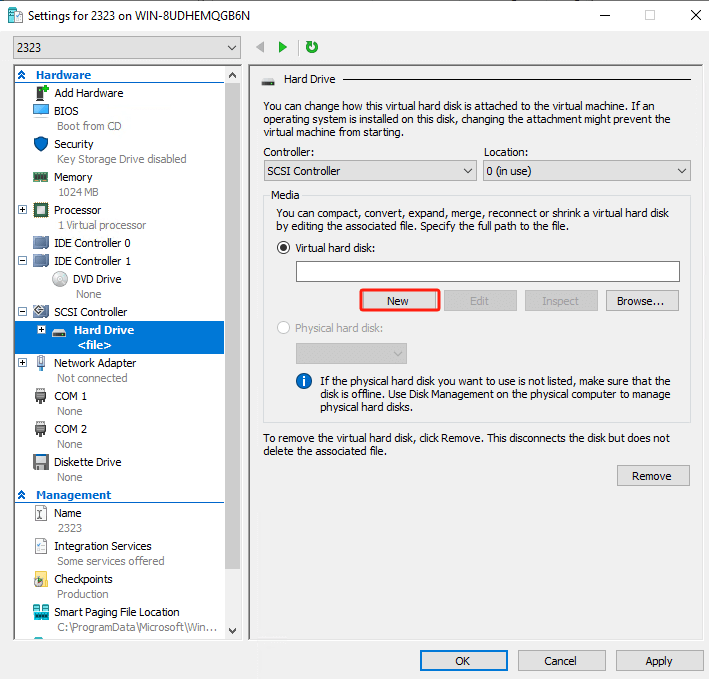Click the Network Adapter icon
The image size is (709, 679).
(41, 363)
